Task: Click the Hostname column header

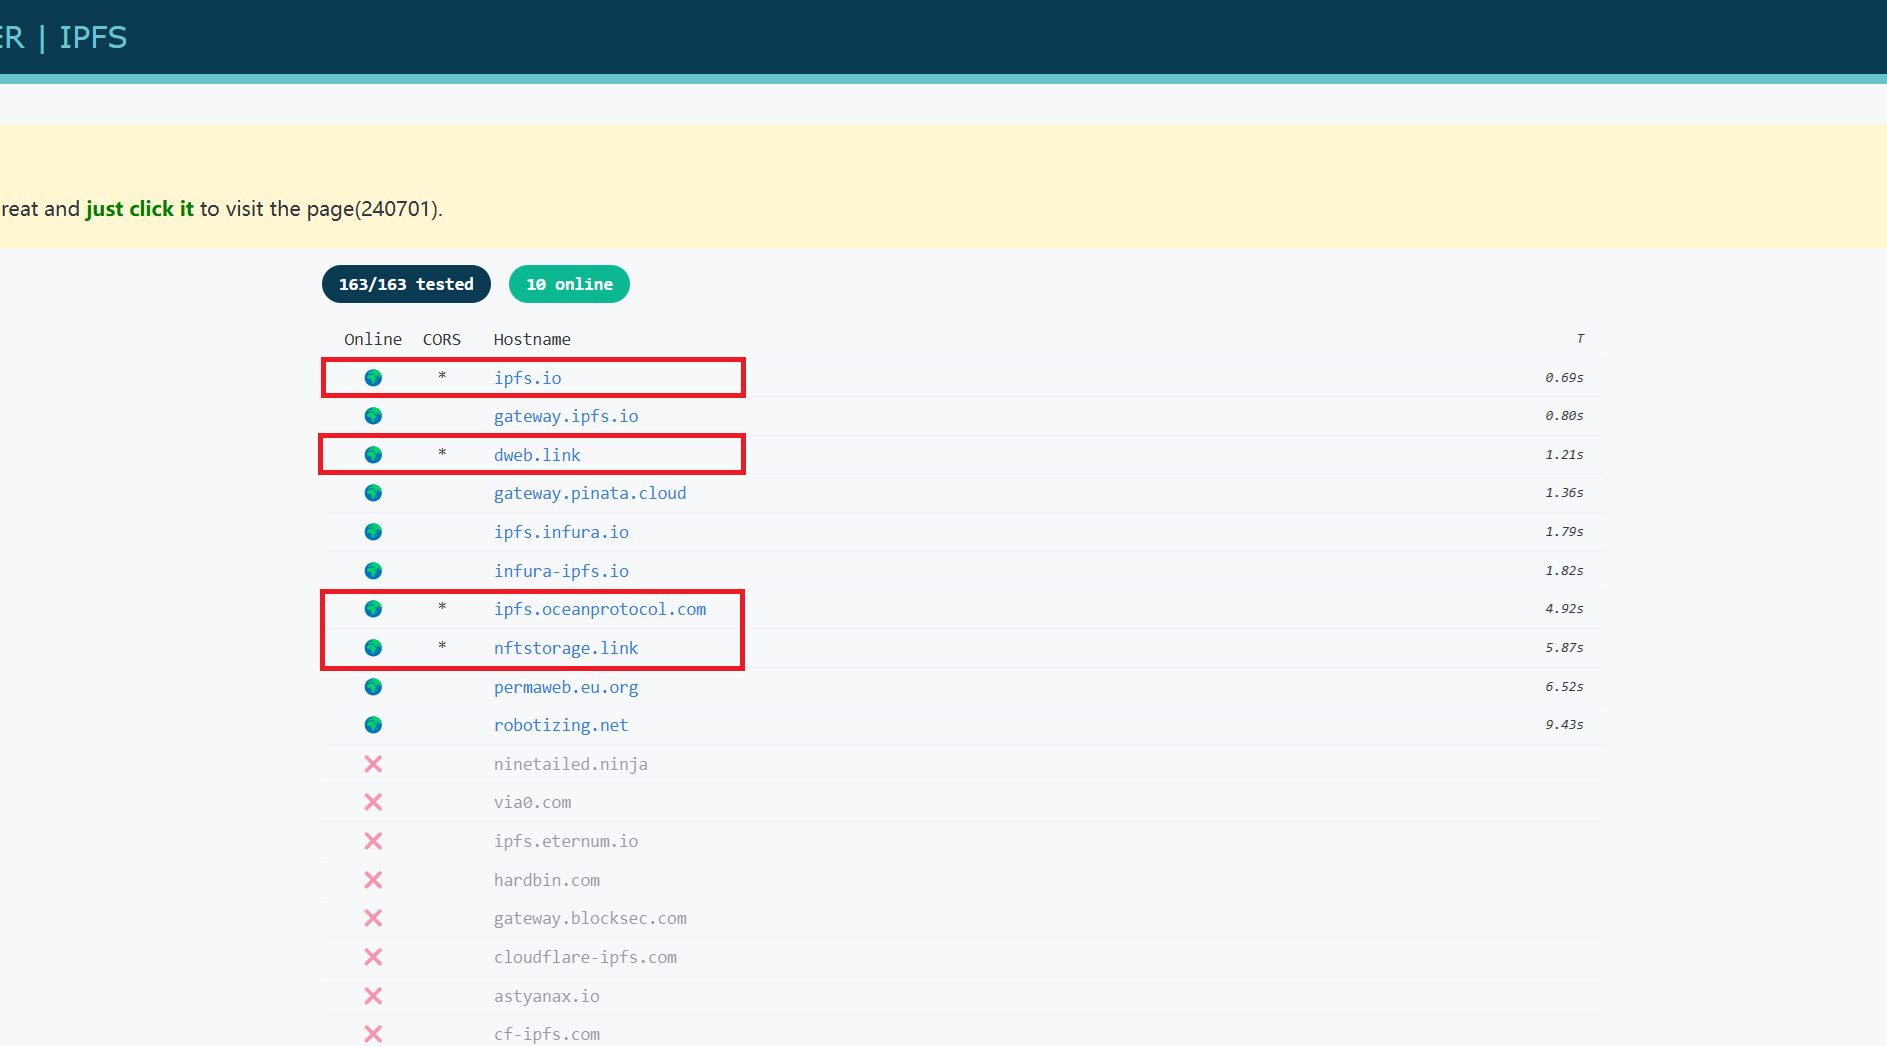Action: point(532,340)
